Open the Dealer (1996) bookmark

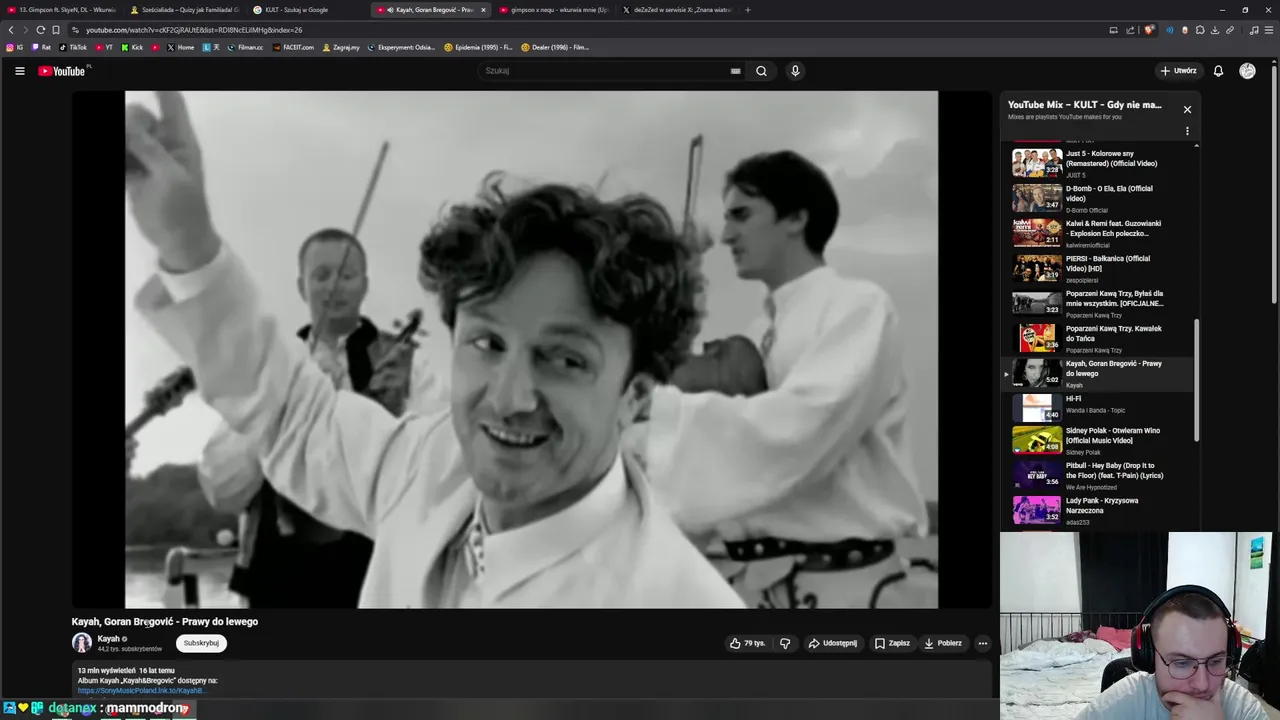pos(555,47)
